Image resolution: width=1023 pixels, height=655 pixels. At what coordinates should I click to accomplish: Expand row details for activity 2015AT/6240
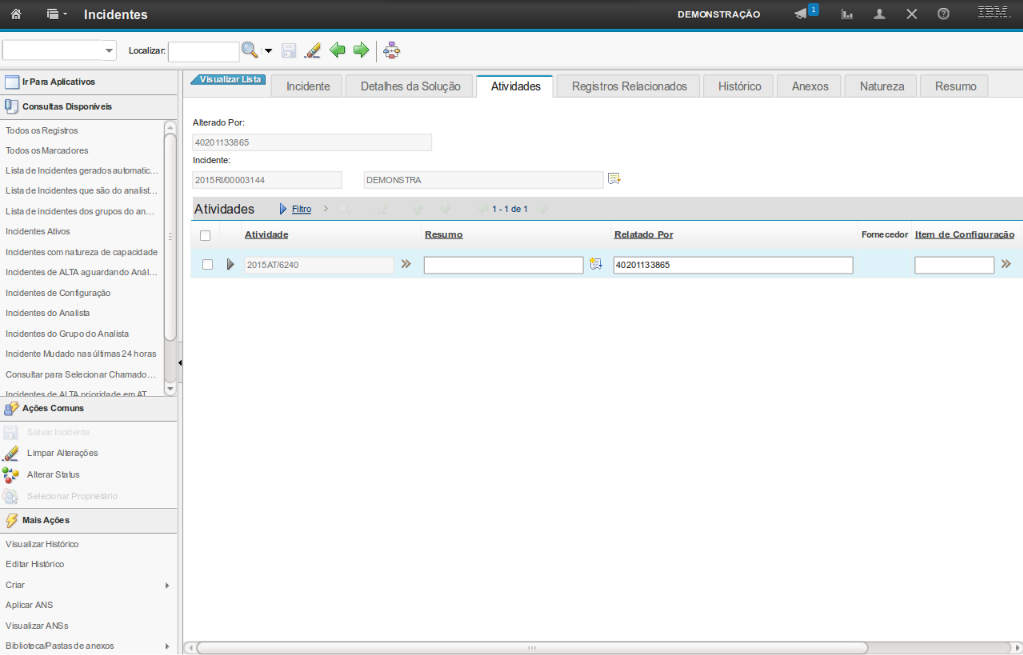(x=230, y=265)
